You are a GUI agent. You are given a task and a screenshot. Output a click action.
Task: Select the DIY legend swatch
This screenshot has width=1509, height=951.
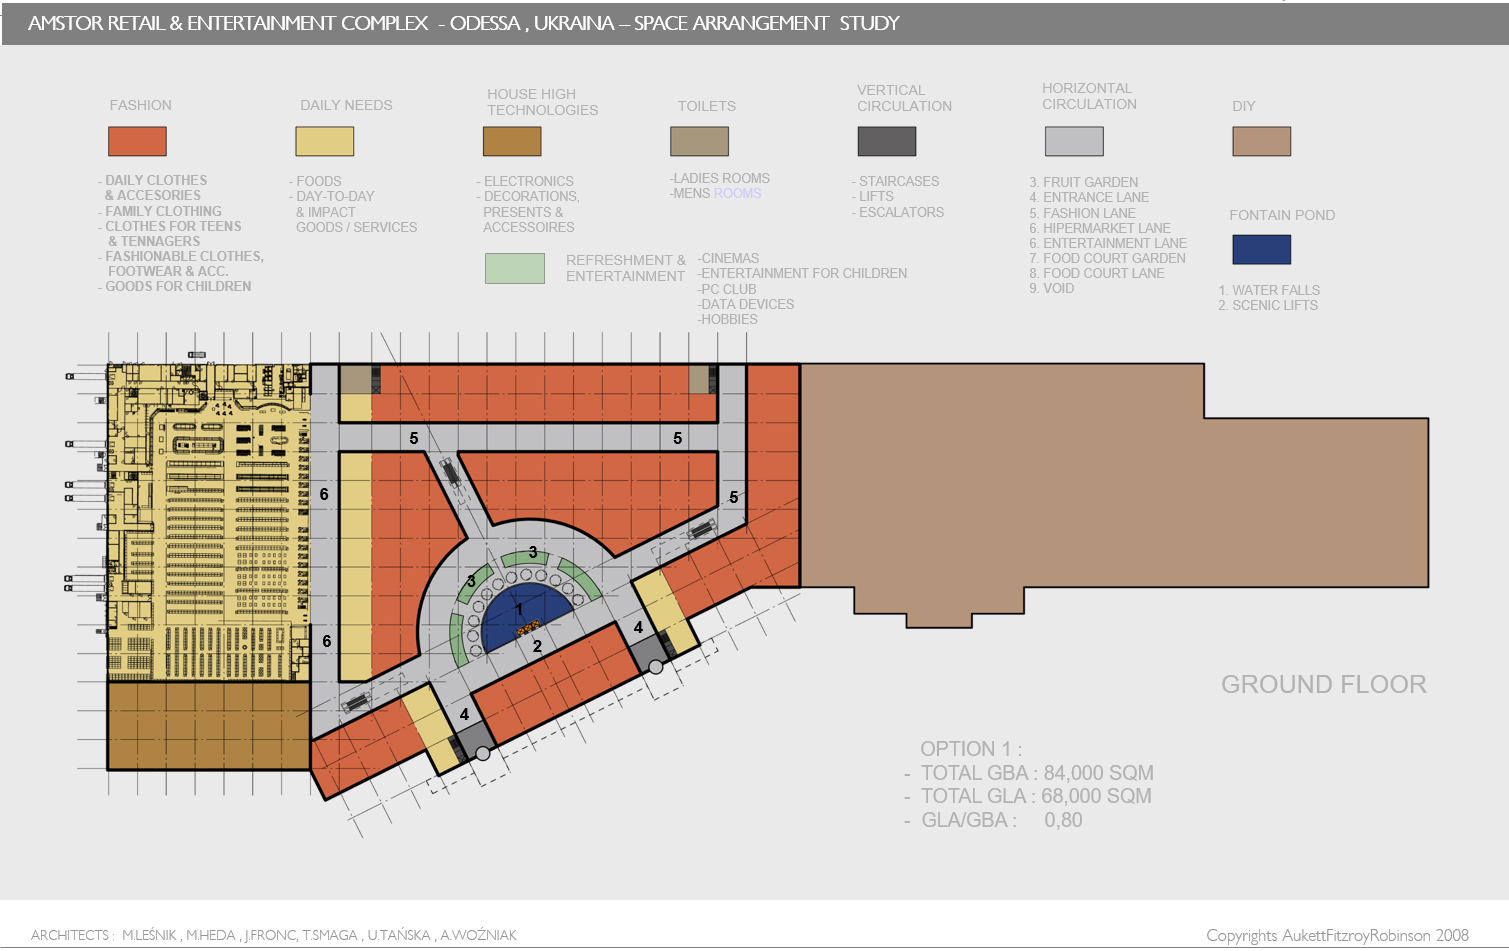1262,141
